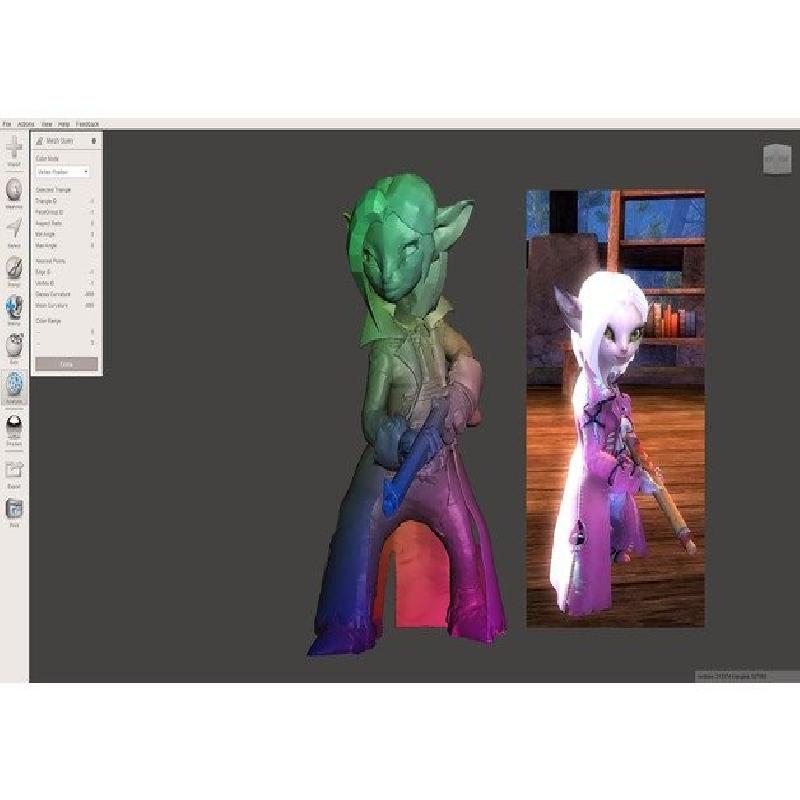Click the view cube in the viewport corner
800x800 pixels.
[x=777, y=158]
